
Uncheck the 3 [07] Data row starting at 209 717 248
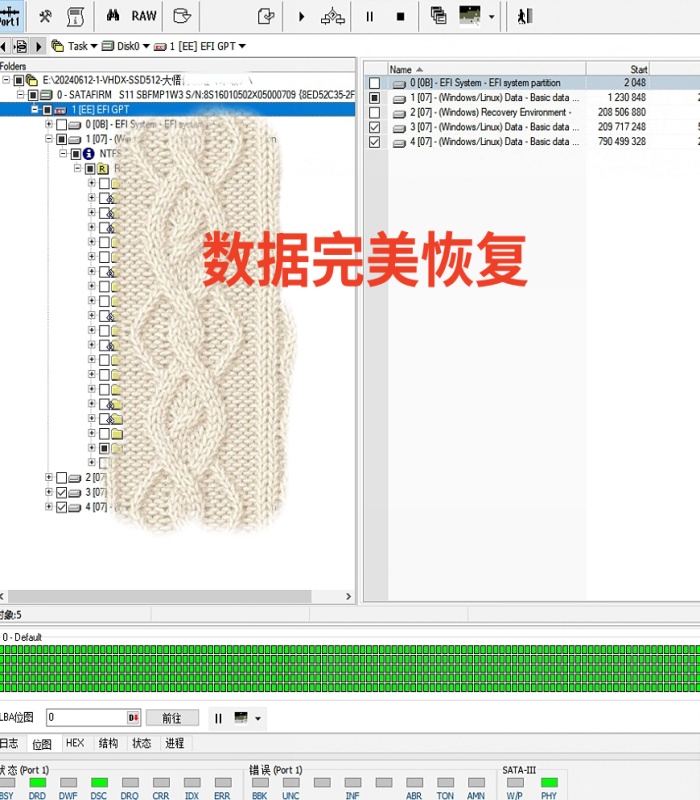(374, 127)
